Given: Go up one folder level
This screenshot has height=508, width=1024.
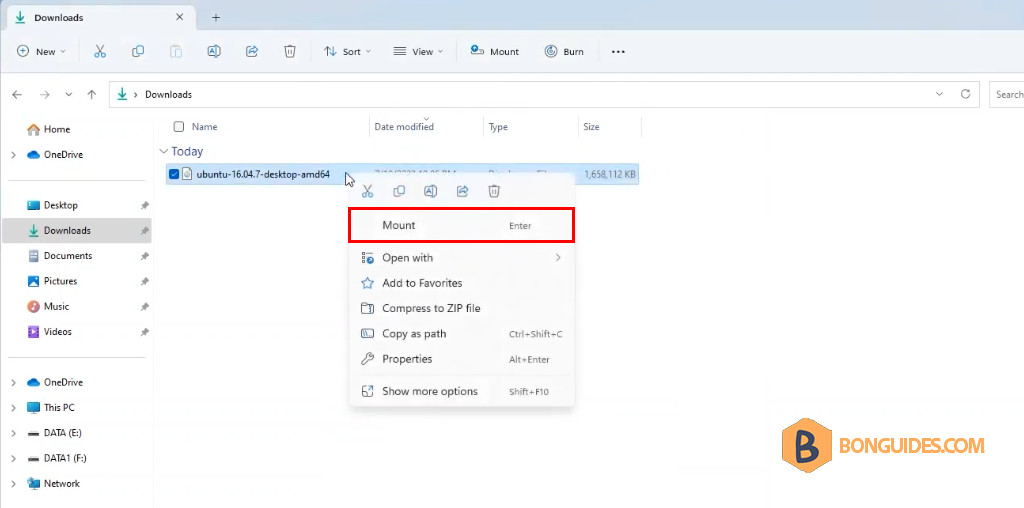Looking at the screenshot, I should pos(92,95).
